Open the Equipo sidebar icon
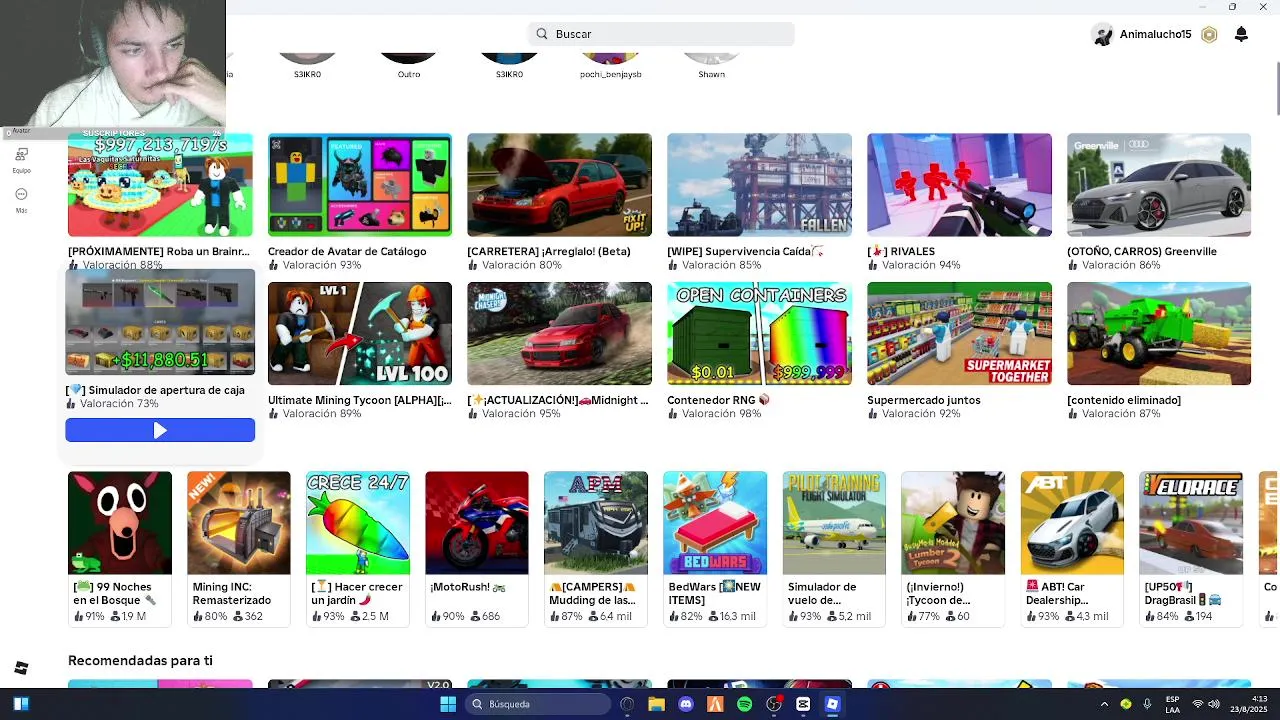This screenshot has width=1280, height=720. [21, 155]
